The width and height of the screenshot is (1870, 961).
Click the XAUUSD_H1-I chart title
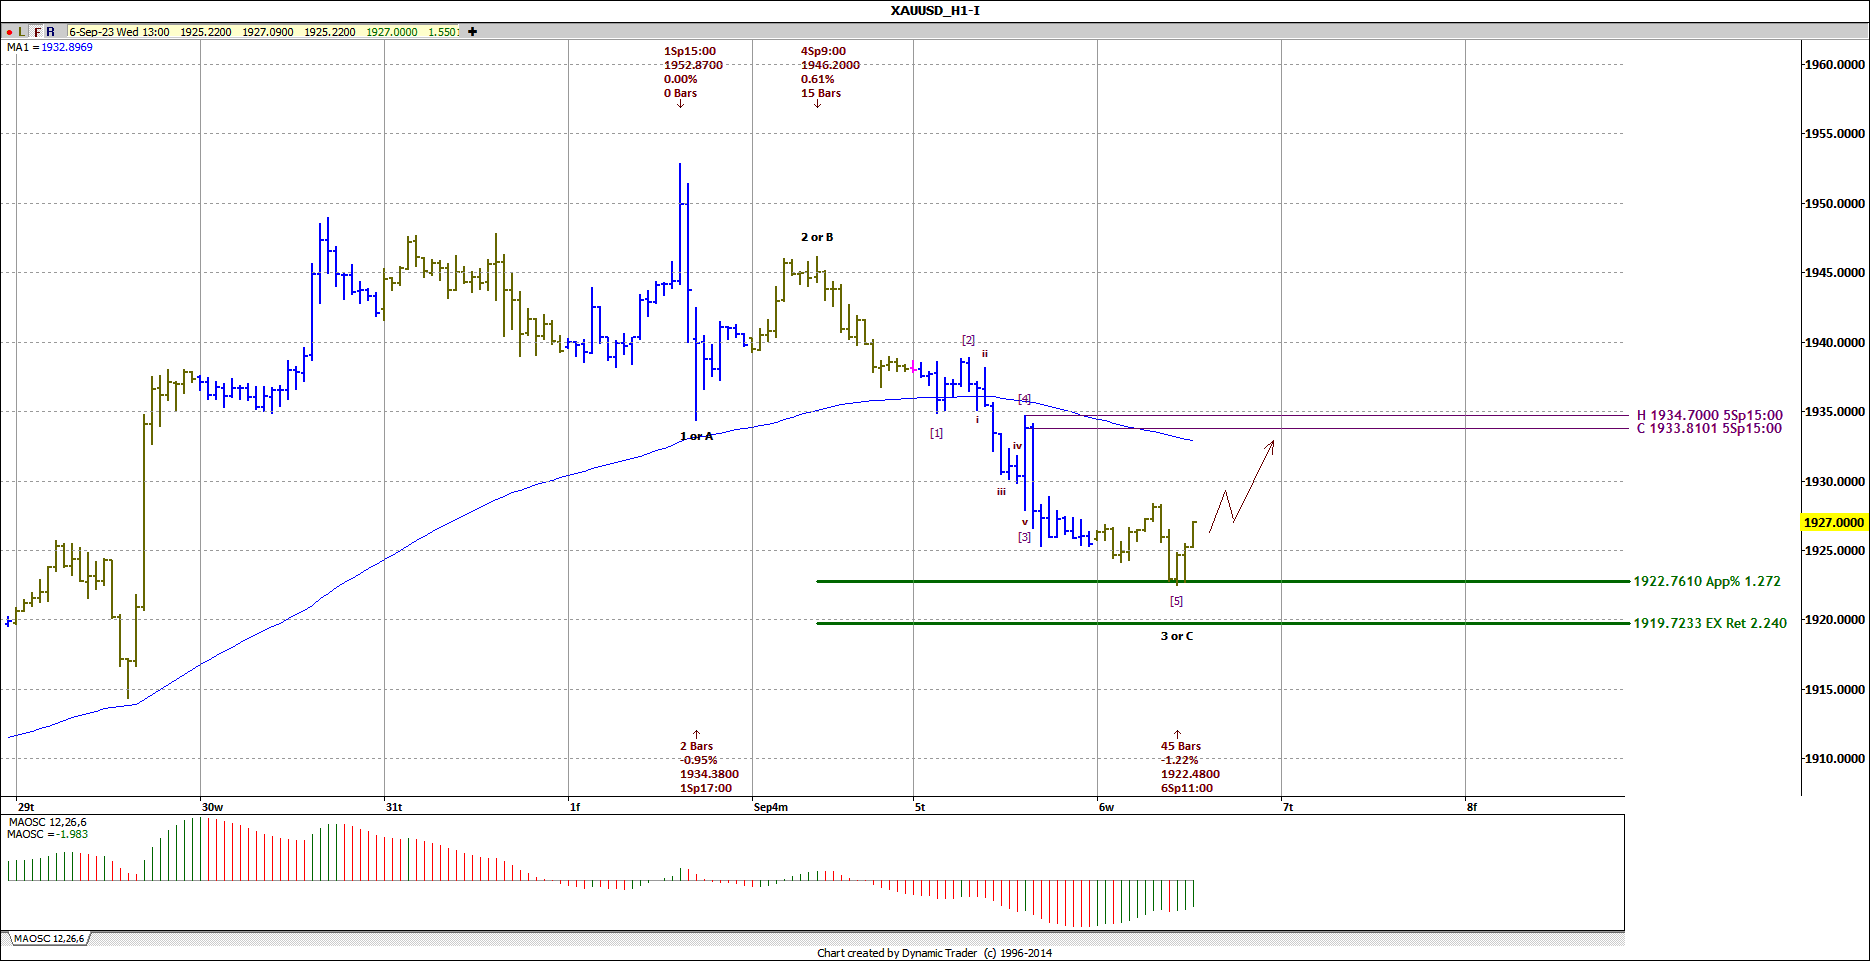coord(935,9)
